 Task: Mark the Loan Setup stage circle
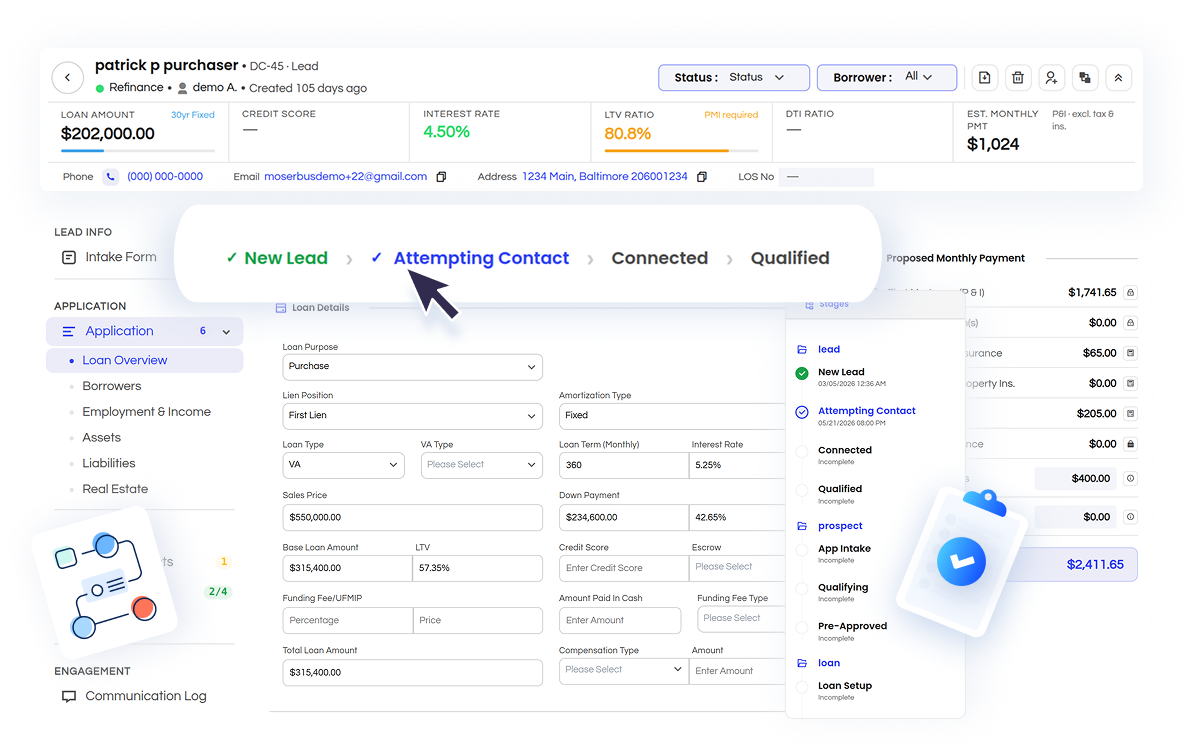tap(802, 686)
